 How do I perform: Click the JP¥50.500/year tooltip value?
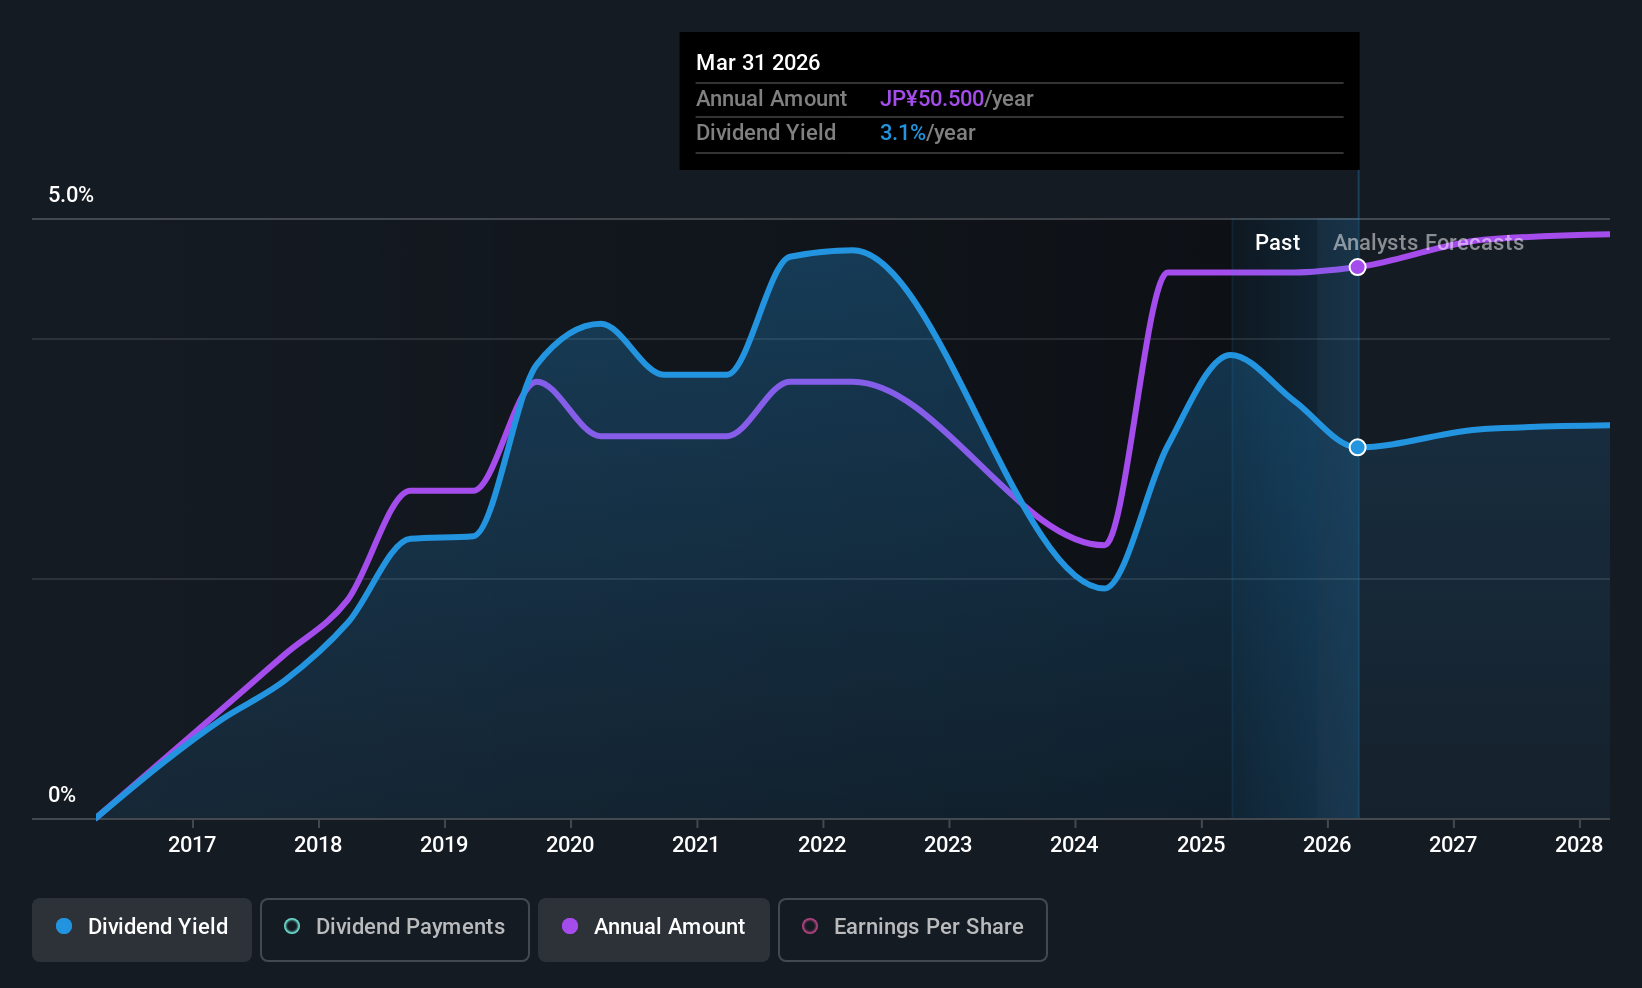point(956,99)
